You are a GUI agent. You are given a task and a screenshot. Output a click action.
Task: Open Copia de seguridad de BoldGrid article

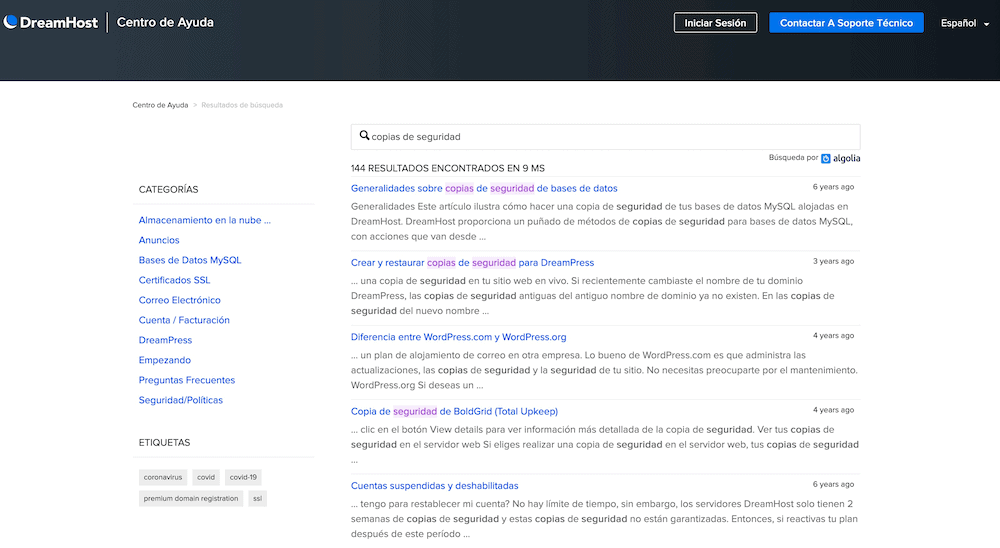[x=454, y=411]
